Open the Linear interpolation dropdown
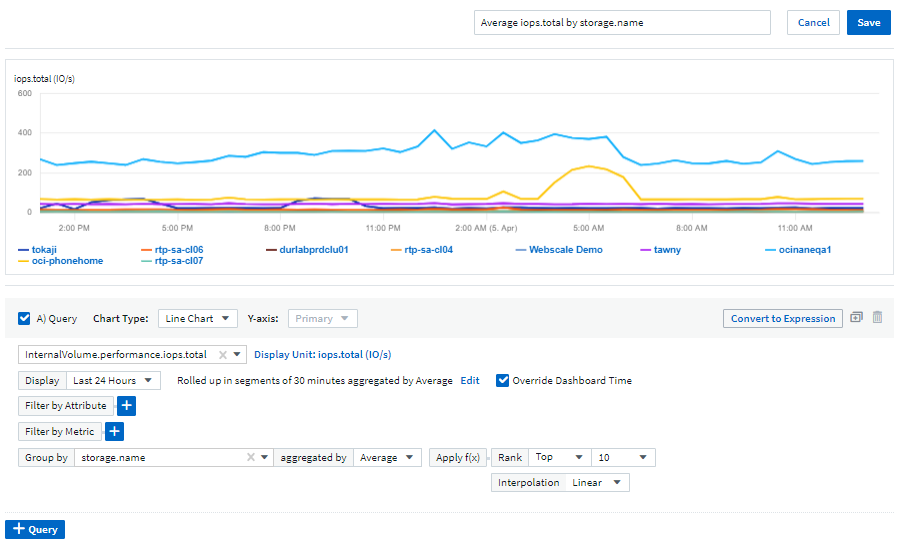The image size is (898, 547). (x=598, y=483)
